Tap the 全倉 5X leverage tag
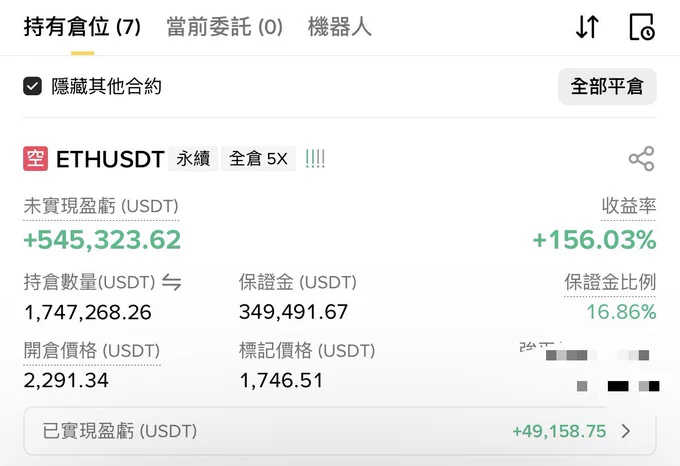Image resolution: width=680 pixels, height=466 pixels. (258, 159)
